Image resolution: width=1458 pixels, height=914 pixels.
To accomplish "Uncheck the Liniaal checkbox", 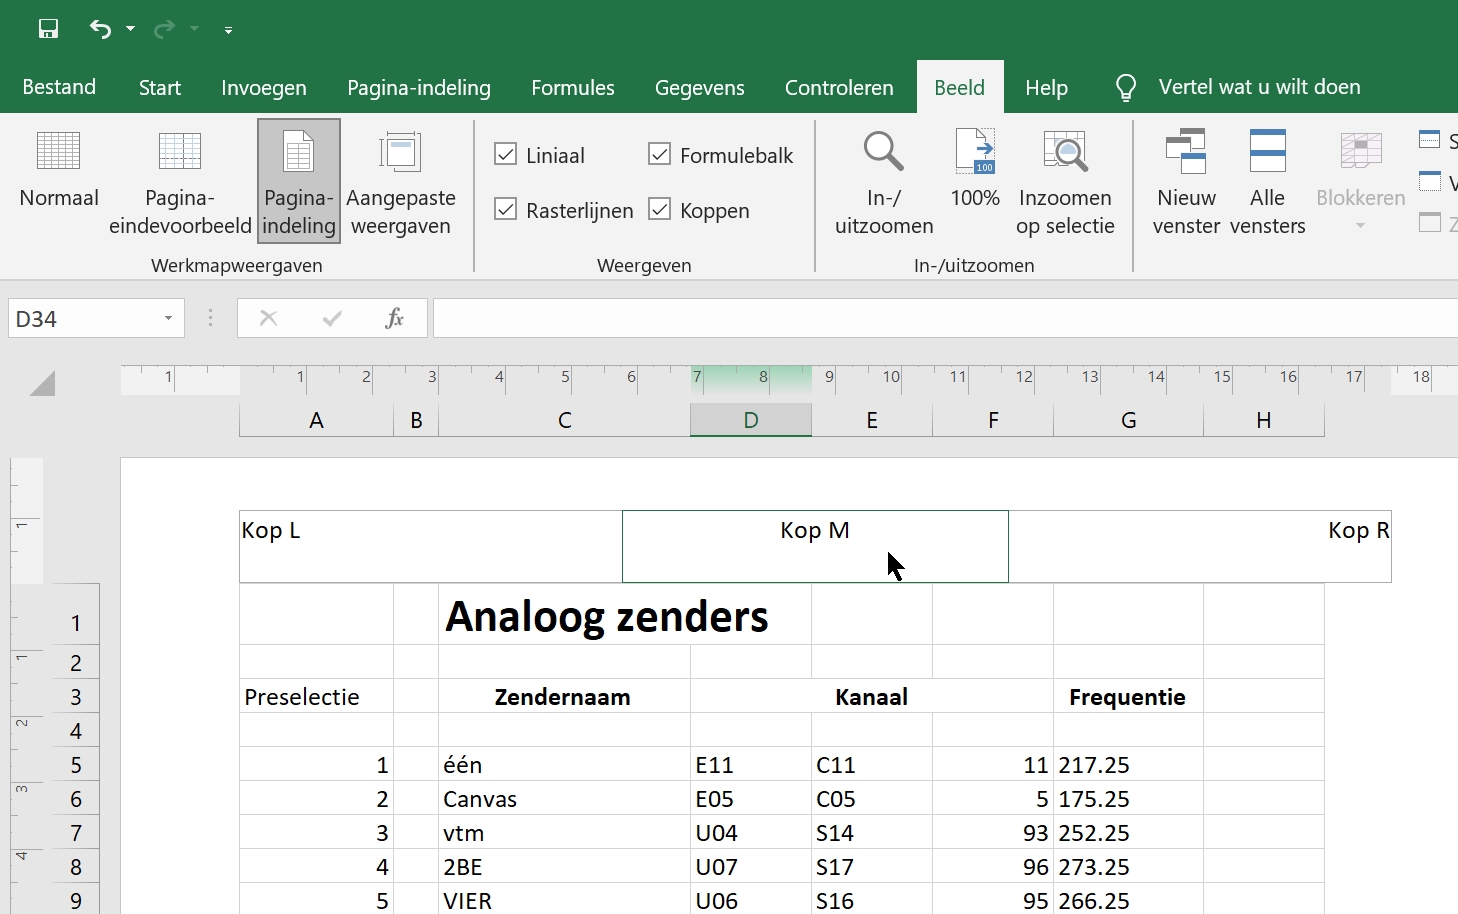I will click(x=506, y=155).
